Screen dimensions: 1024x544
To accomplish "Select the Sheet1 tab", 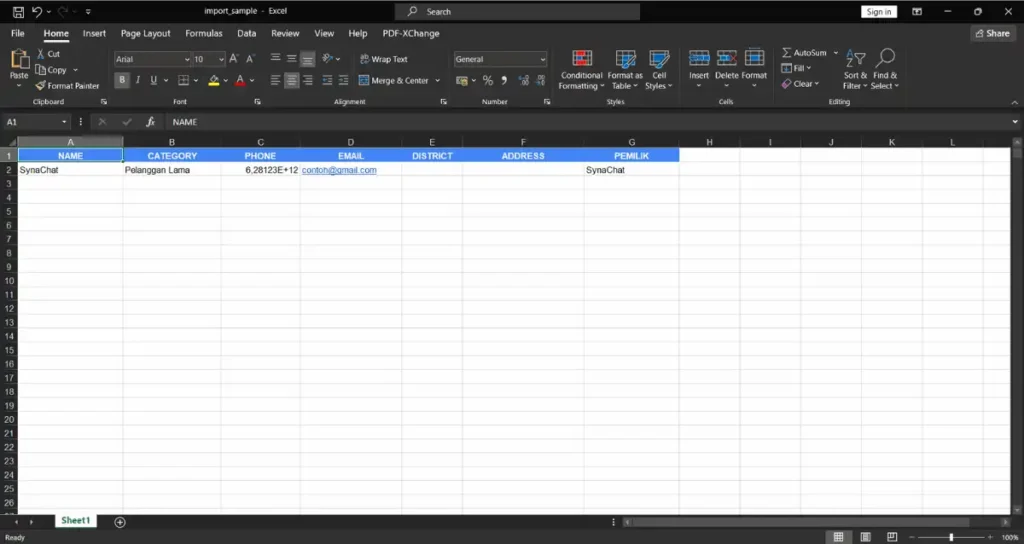I will 75,520.
